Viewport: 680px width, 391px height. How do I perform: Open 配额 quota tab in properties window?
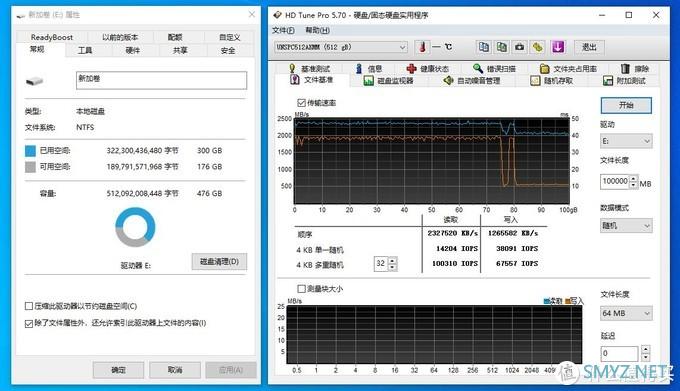pos(175,37)
